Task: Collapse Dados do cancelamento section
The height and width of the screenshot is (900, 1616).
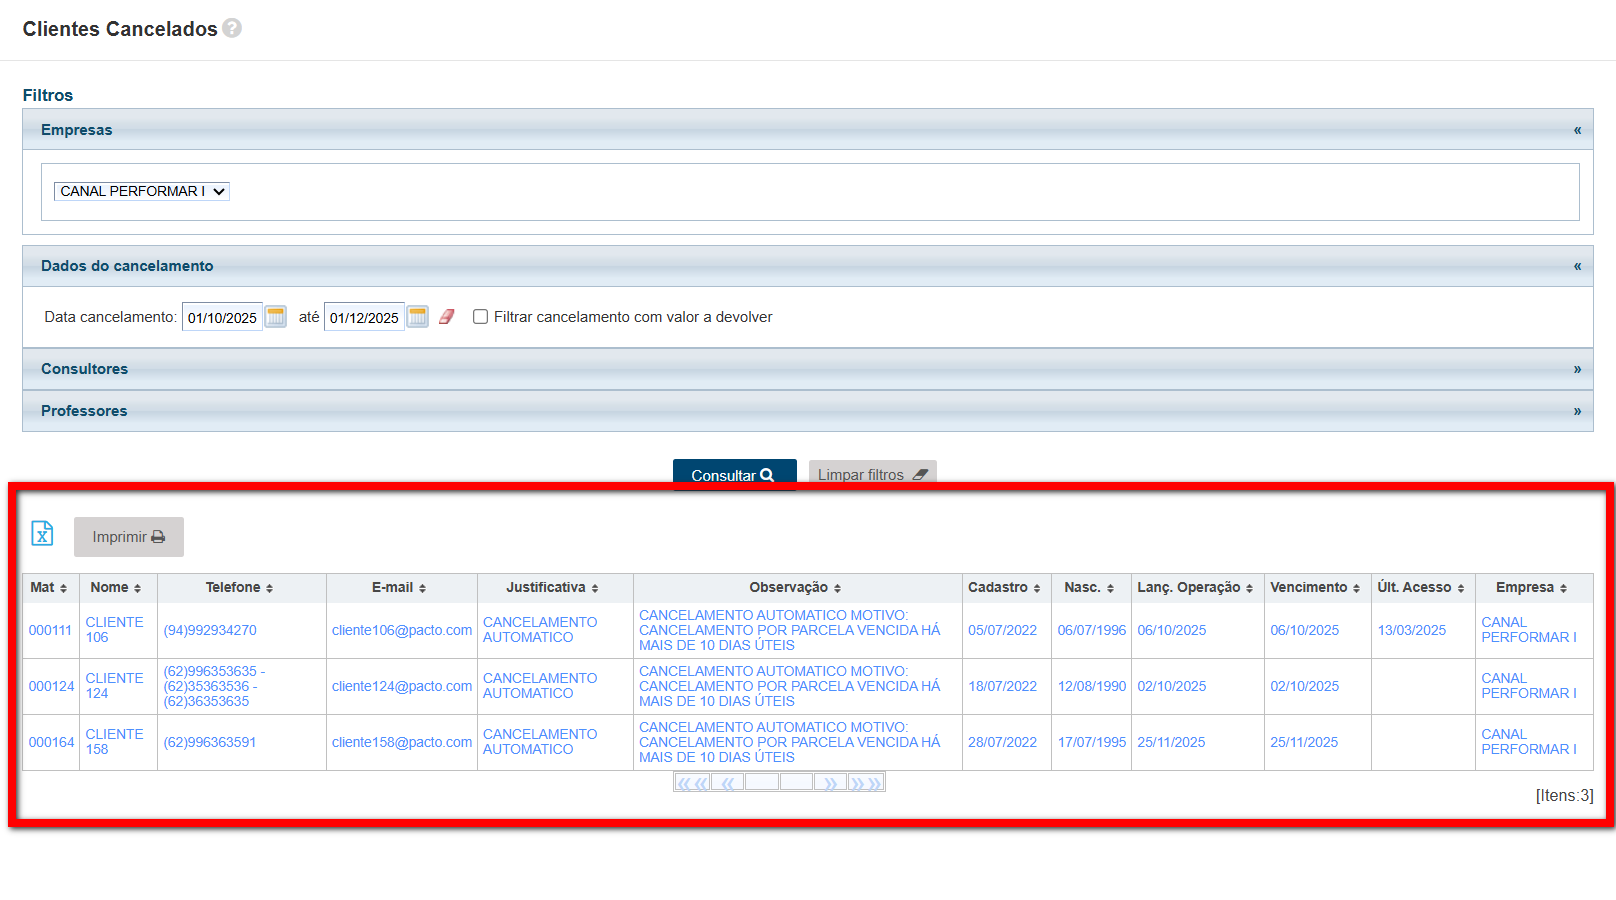Action: pyautogui.click(x=1577, y=266)
